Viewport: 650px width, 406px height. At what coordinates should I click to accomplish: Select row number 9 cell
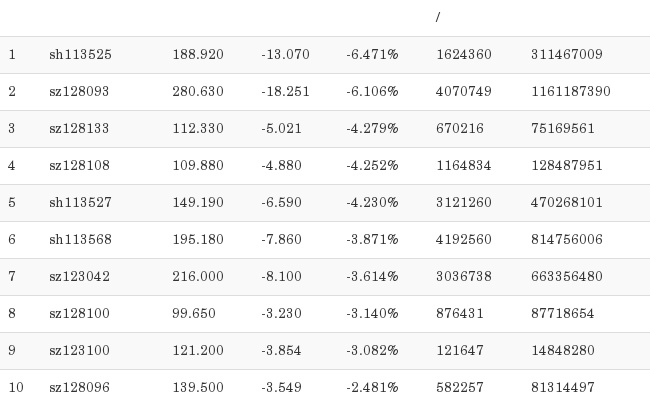click(12, 351)
